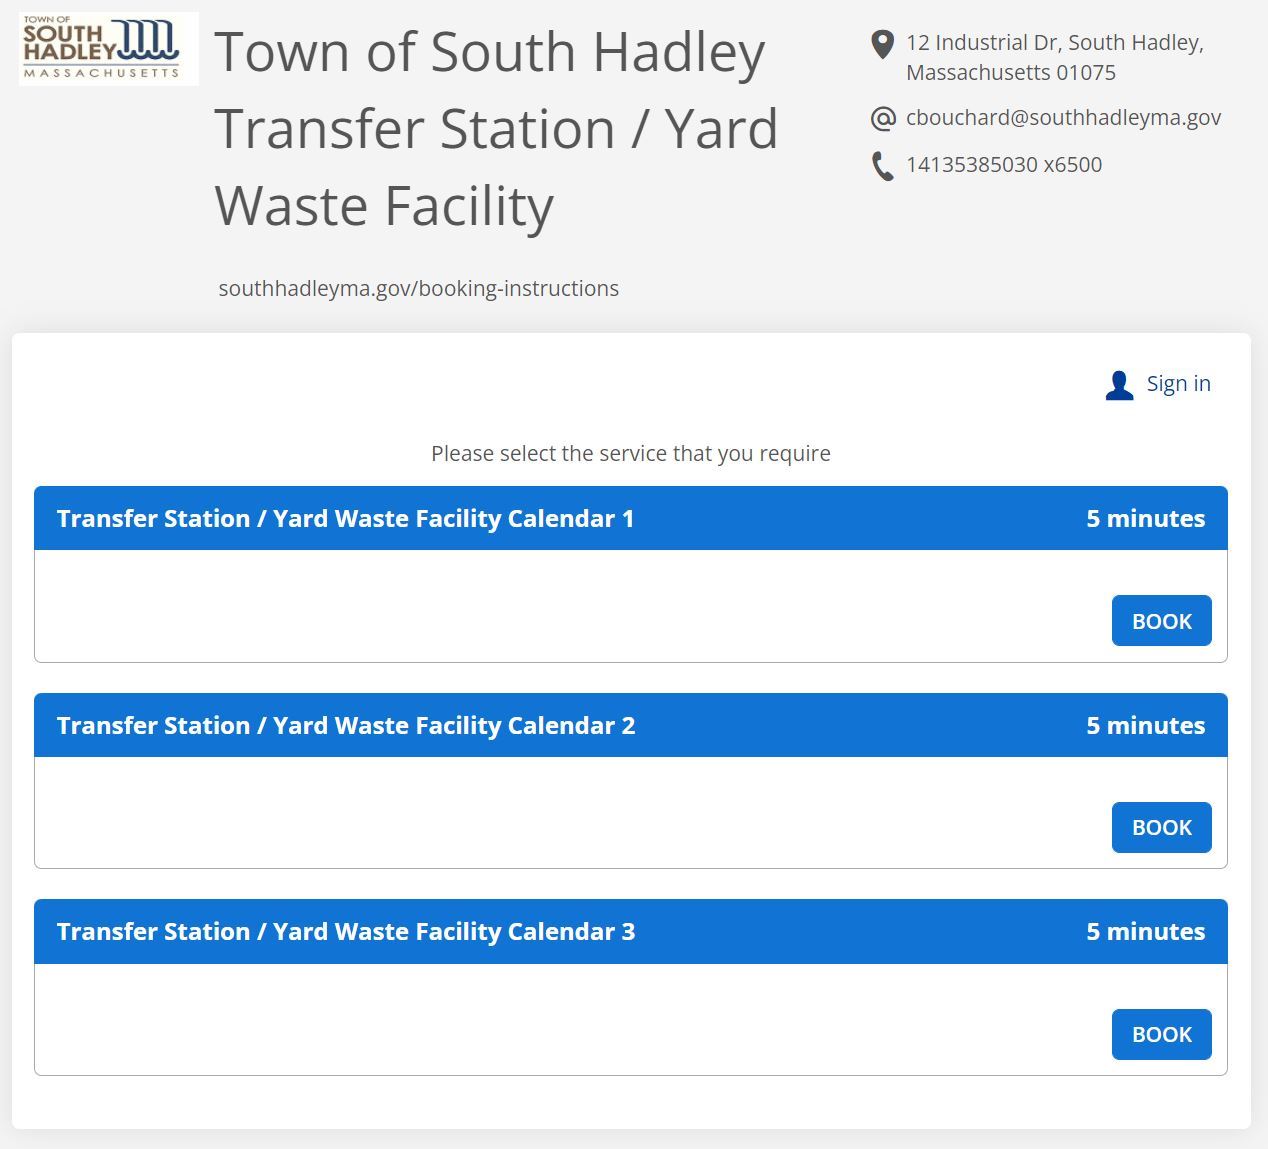This screenshot has height=1149, width=1268.
Task: Click the user silhouette icon
Action: tap(1119, 385)
